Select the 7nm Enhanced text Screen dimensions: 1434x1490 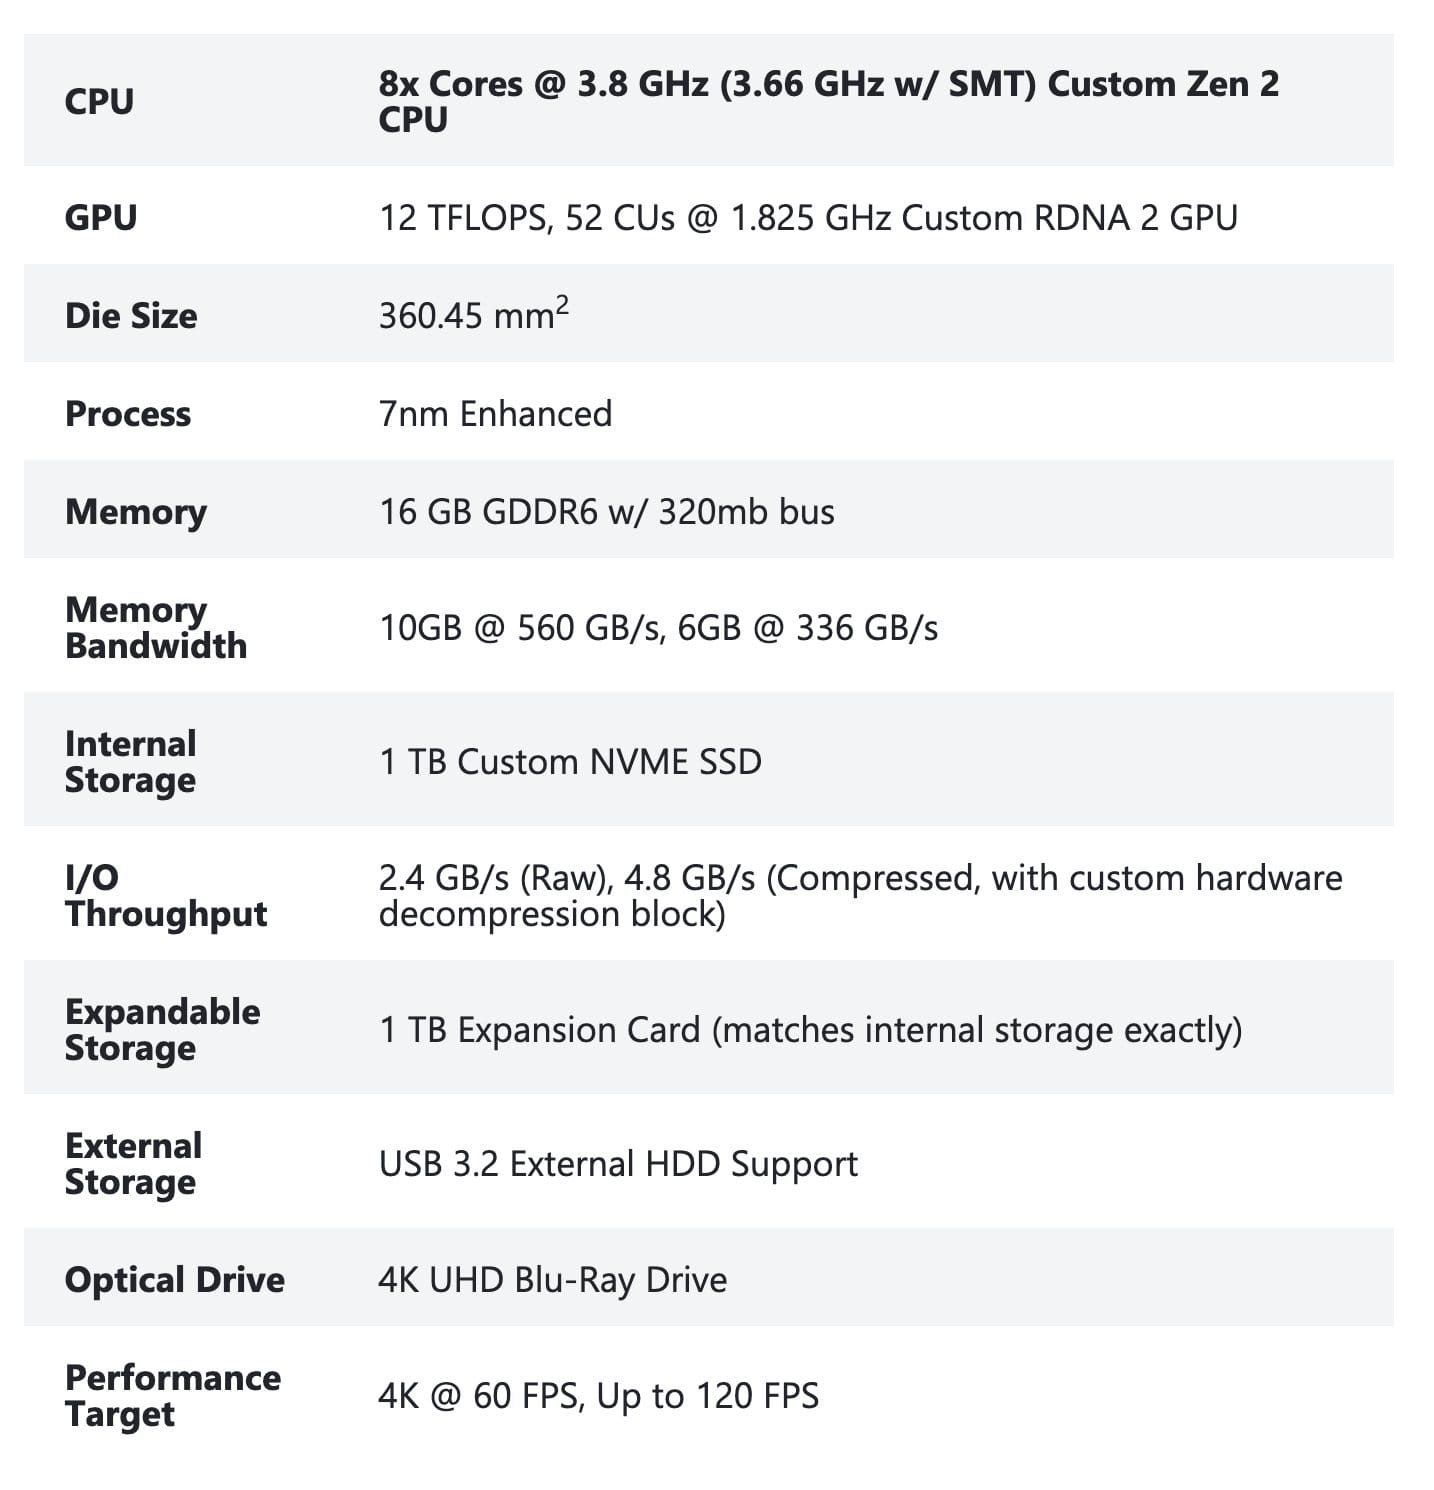click(495, 413)
